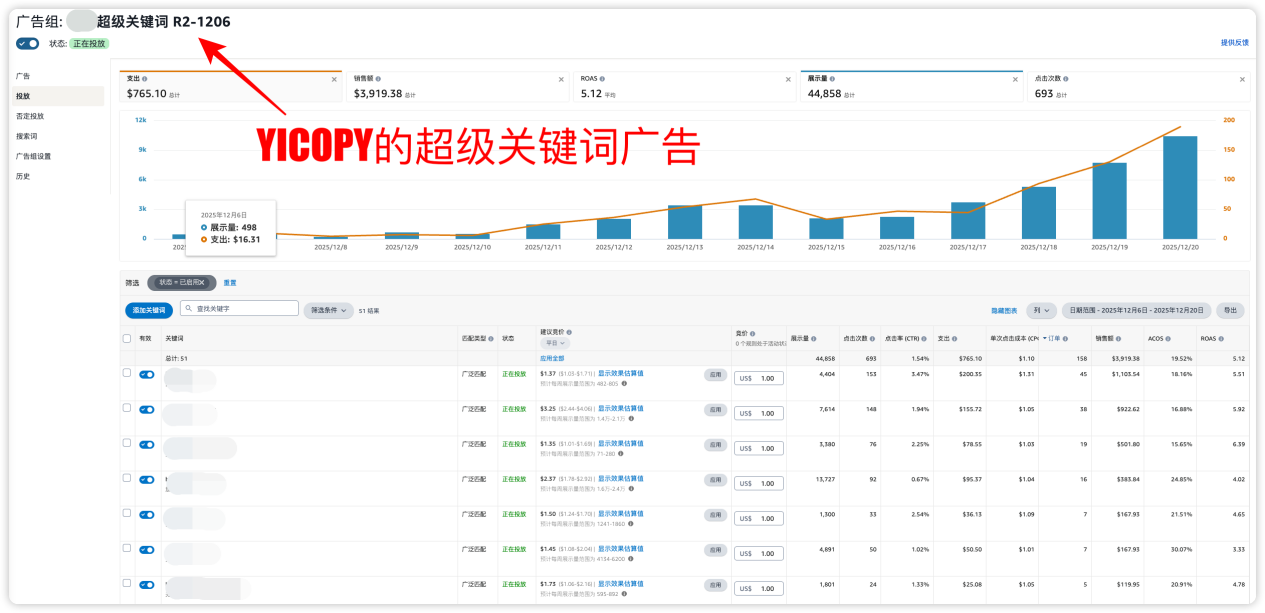Click info icon next to ACOS column header
Screen dimensions: 1265x613
click(x=1167, y=339)
